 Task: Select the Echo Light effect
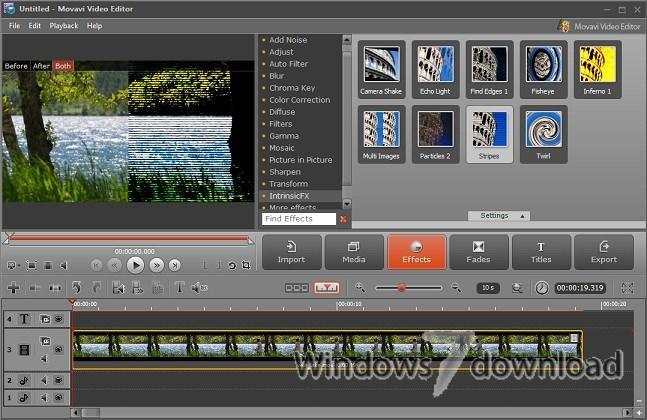pyautogui.click(x=435, y=69)
